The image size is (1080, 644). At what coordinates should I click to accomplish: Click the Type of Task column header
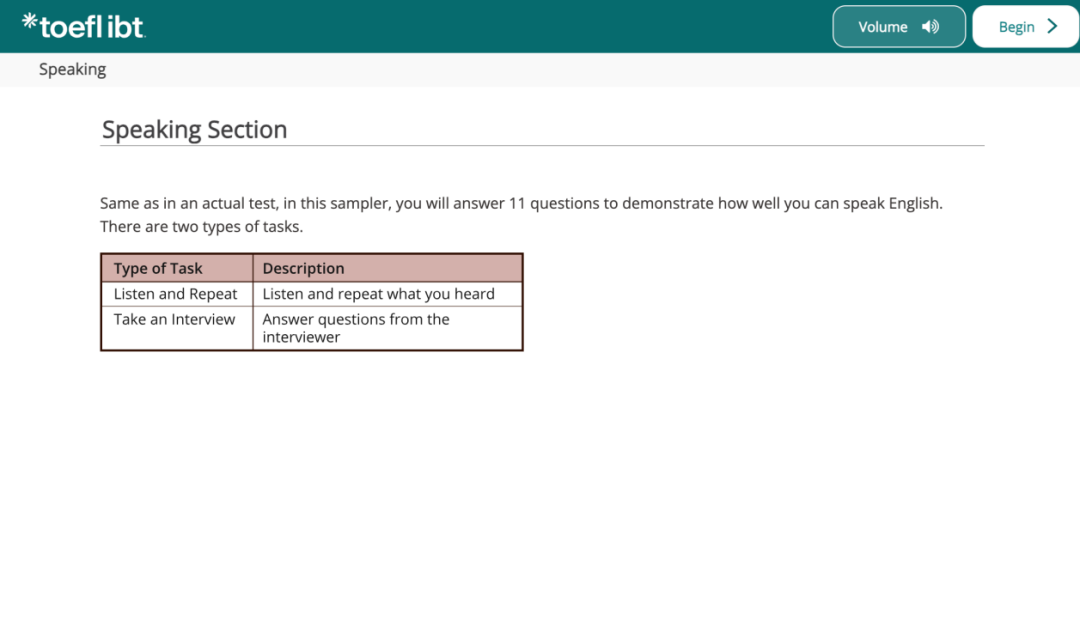158,268
